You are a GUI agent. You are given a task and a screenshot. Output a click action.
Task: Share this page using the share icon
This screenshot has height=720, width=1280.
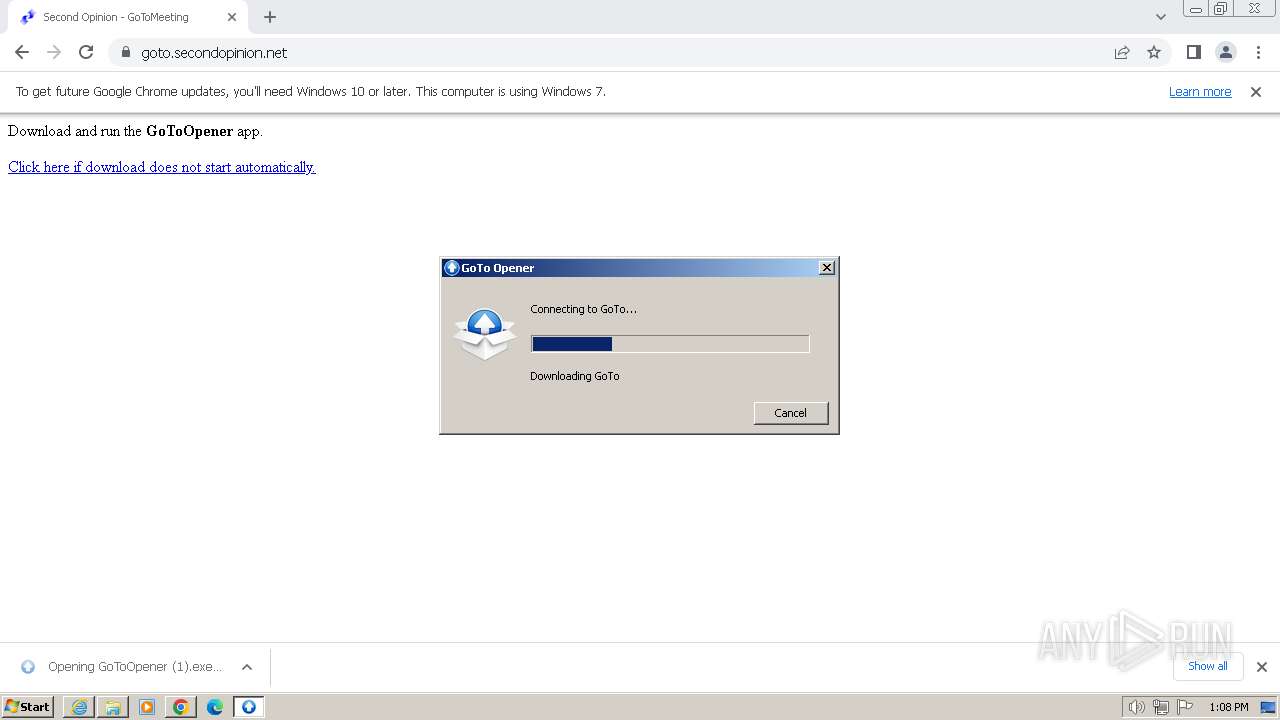coord(1122,53)
